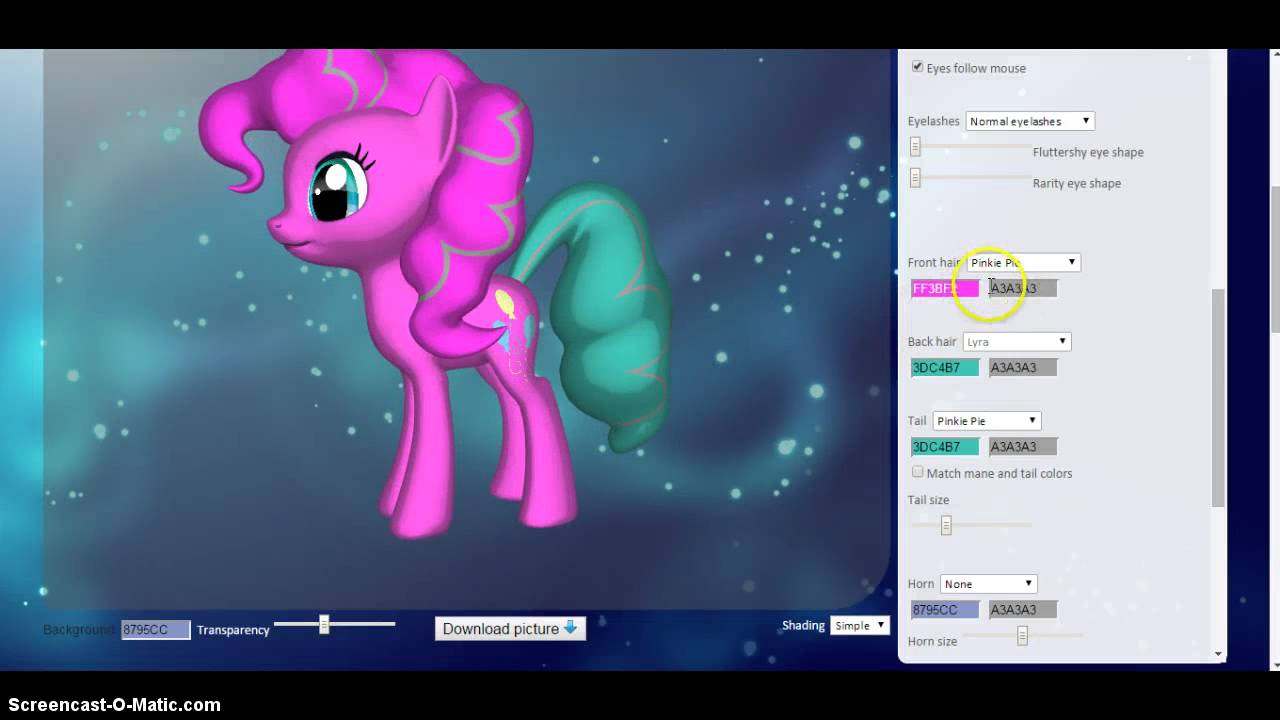Click the Tail size slider handle
The height and width of the screenshot is (720, 1280).
click(x=946, y=526)
